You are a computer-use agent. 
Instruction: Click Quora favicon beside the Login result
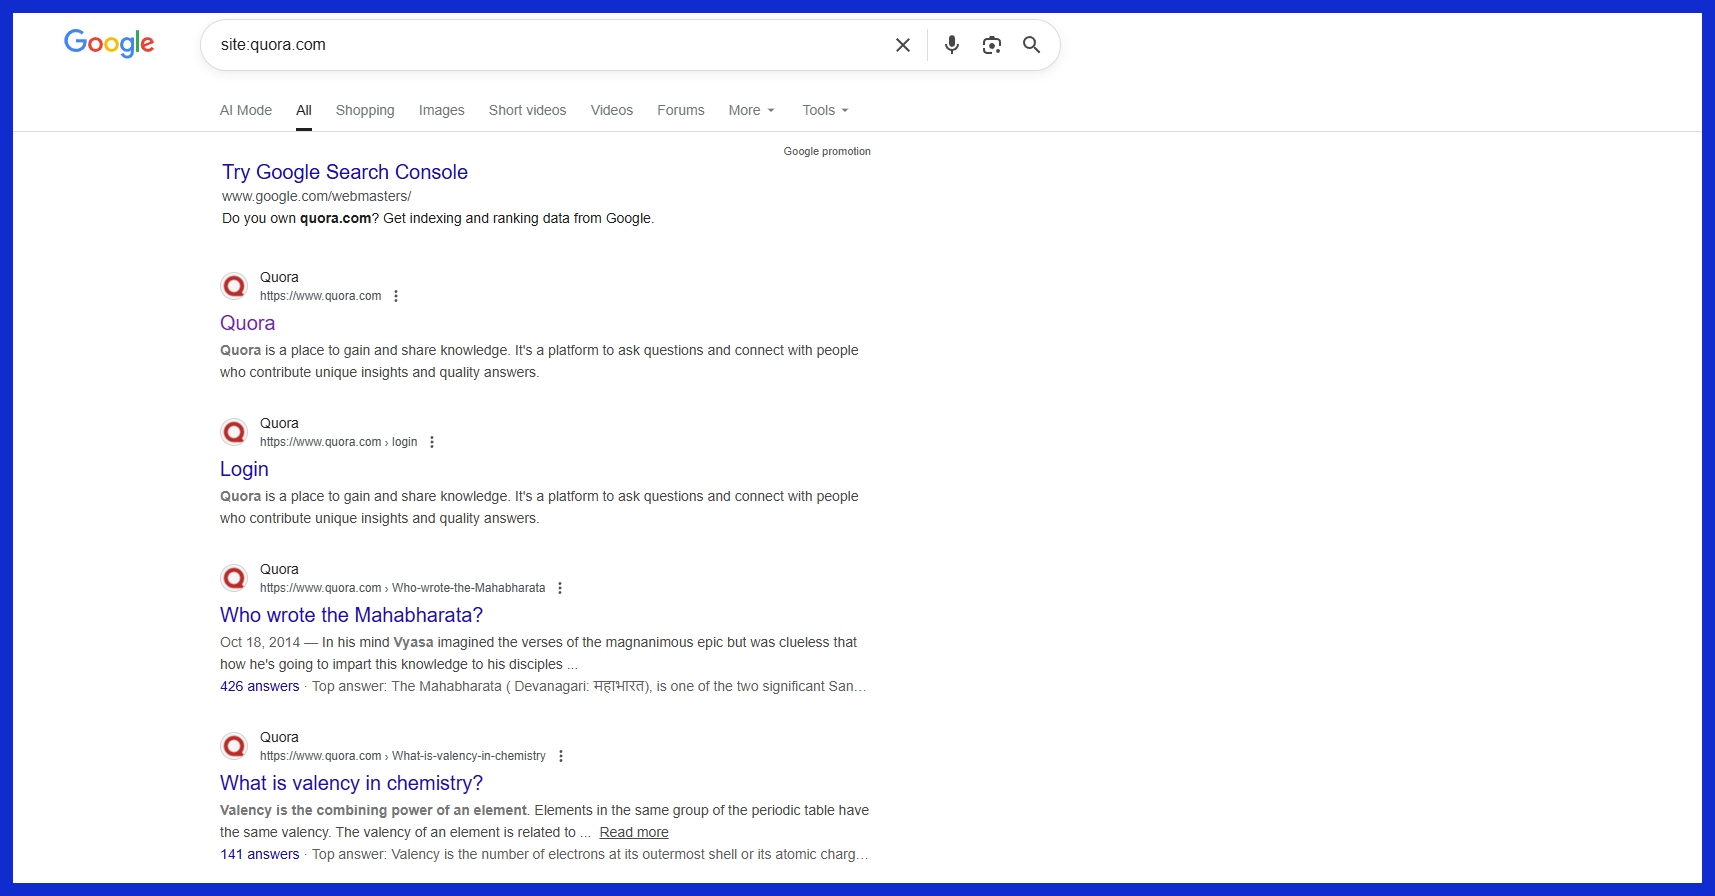pos(234,432)
